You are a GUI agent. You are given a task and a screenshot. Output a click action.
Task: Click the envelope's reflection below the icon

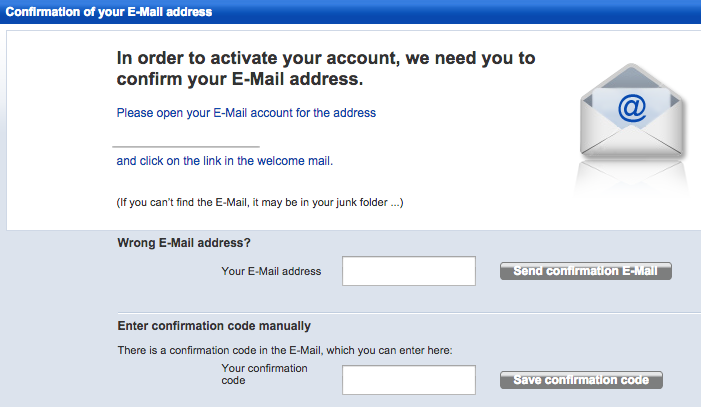[631, 177]
